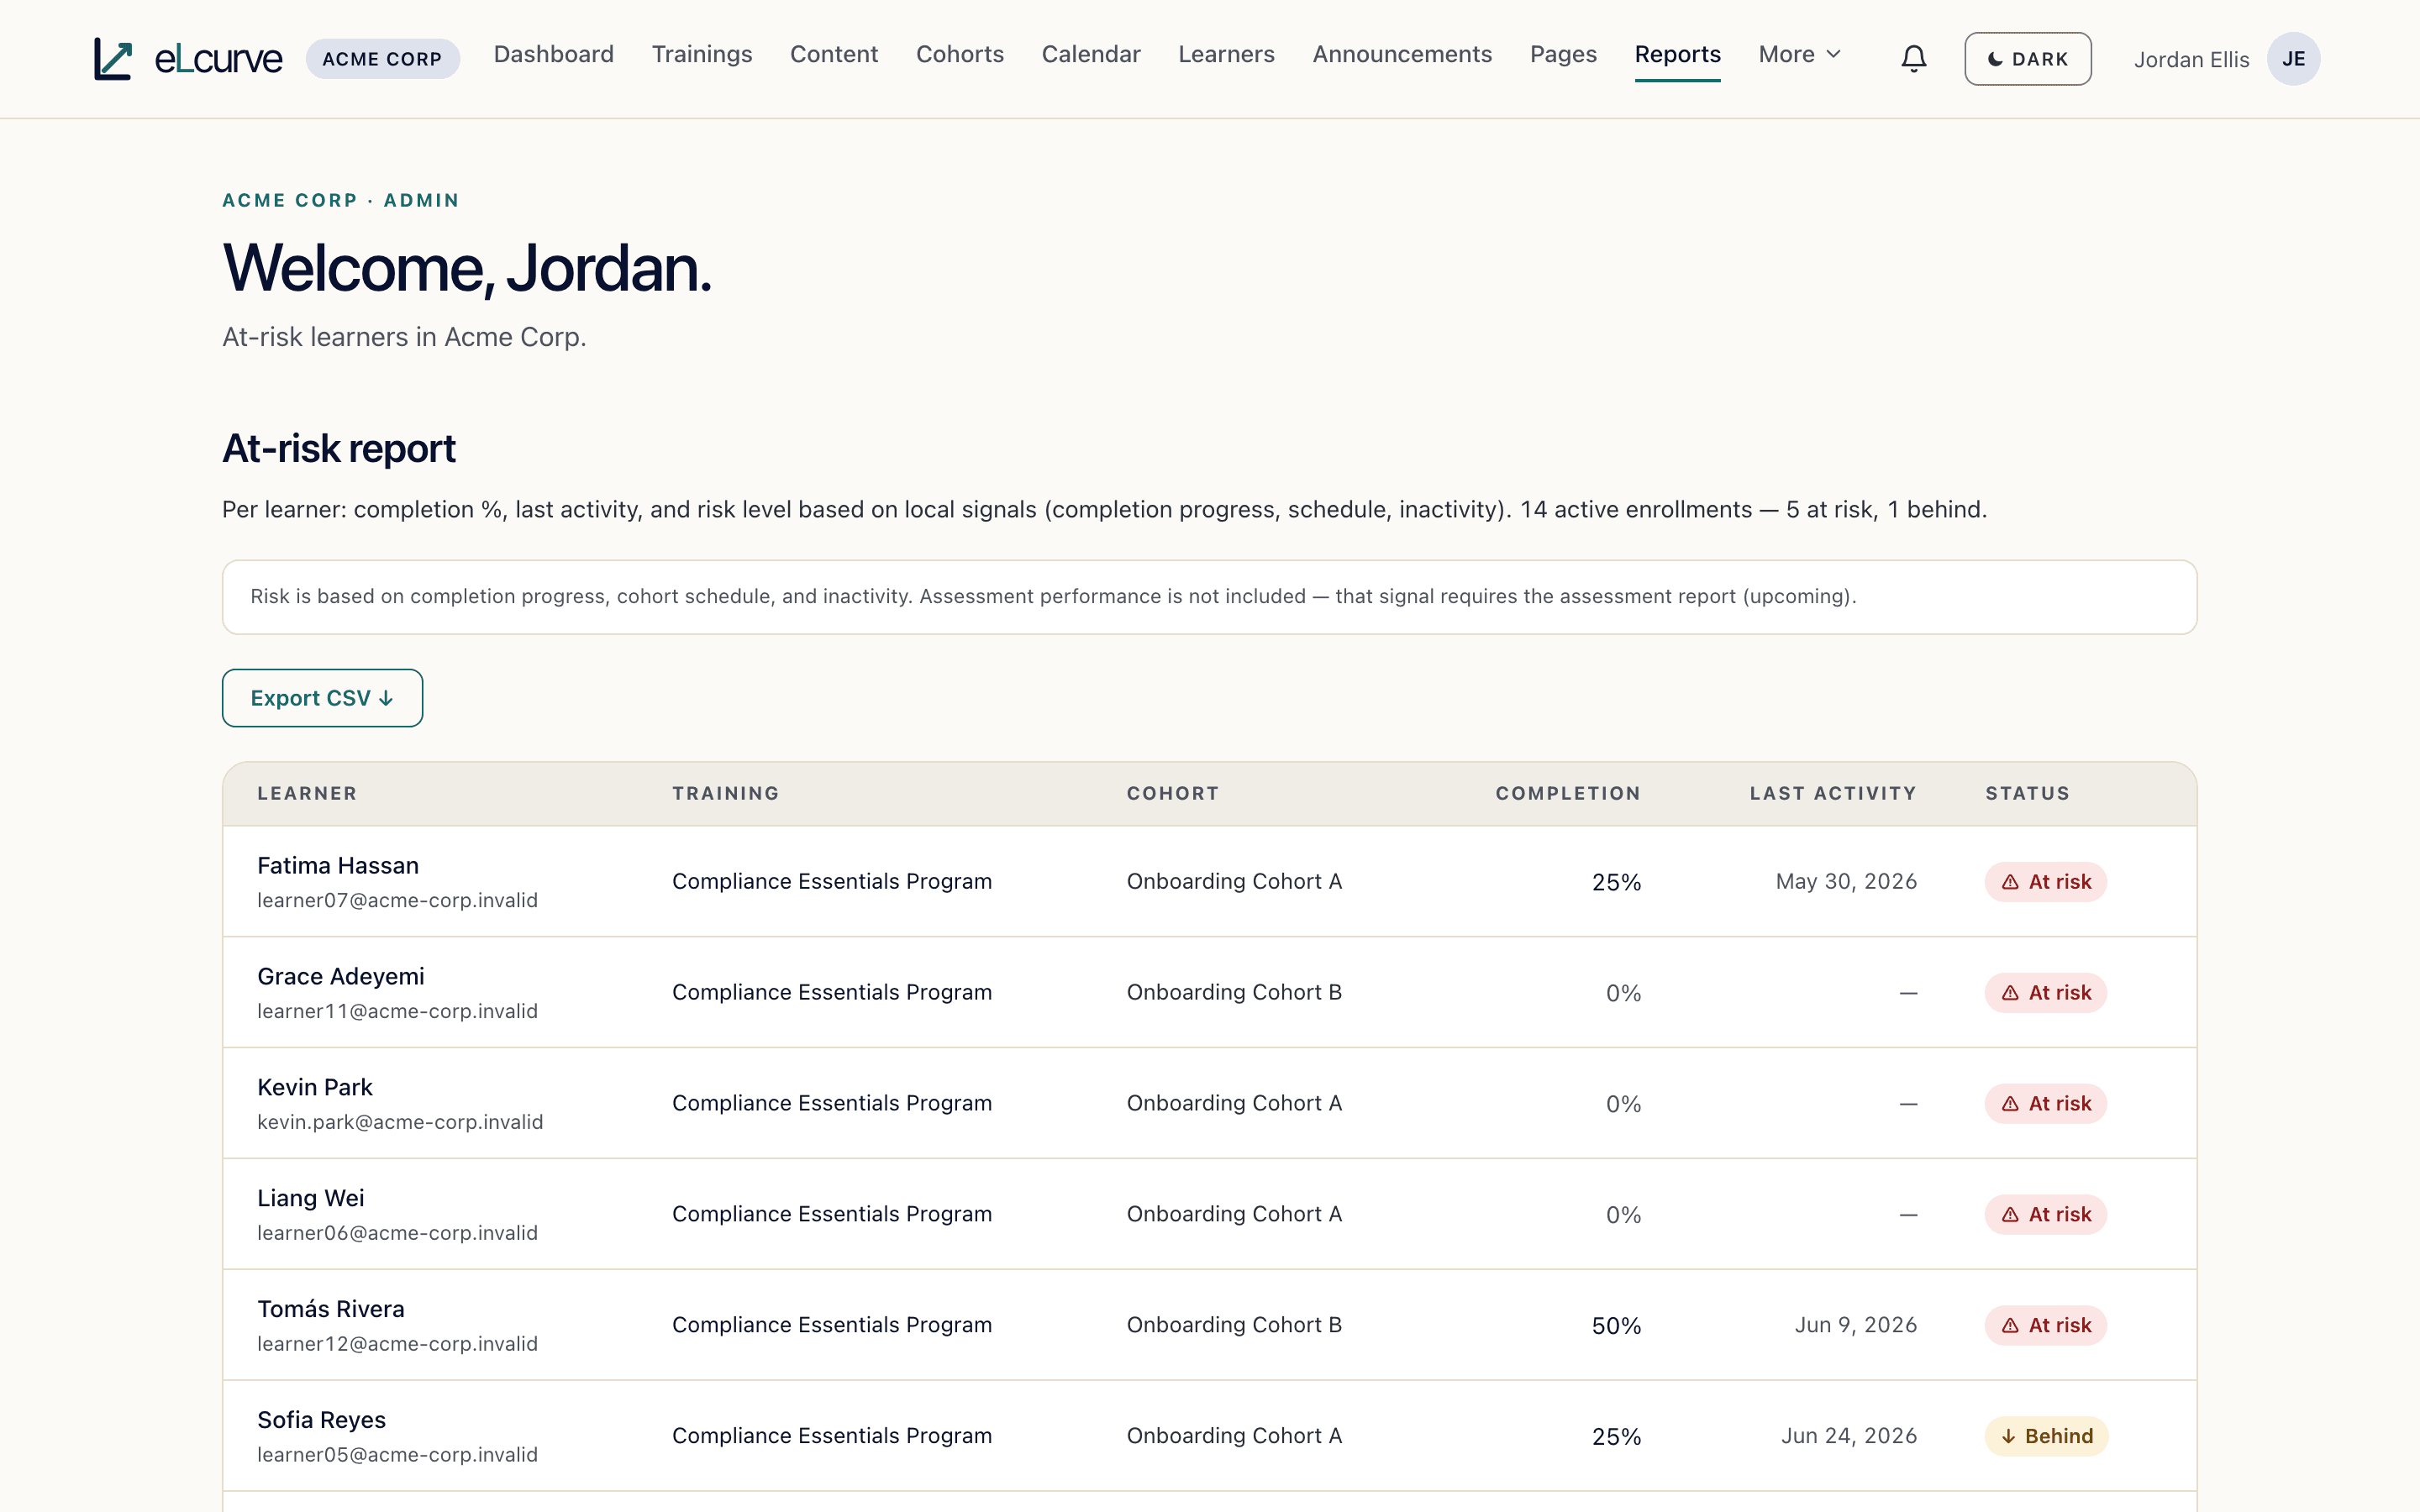
Task: Click the COMPLETION column header
Action: (x=1568, y=793)
